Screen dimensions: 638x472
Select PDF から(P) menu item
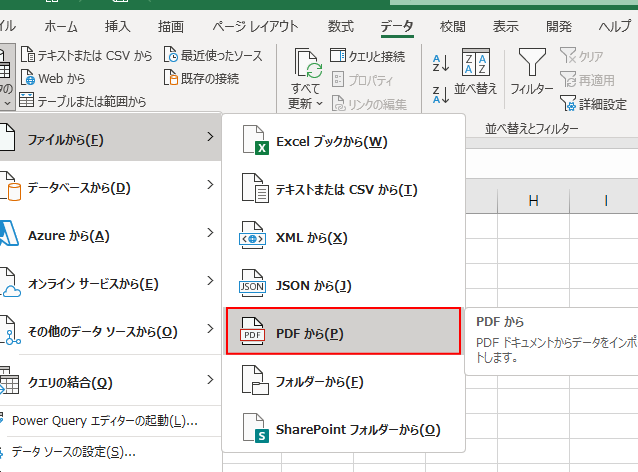click(x=343, y=331)
